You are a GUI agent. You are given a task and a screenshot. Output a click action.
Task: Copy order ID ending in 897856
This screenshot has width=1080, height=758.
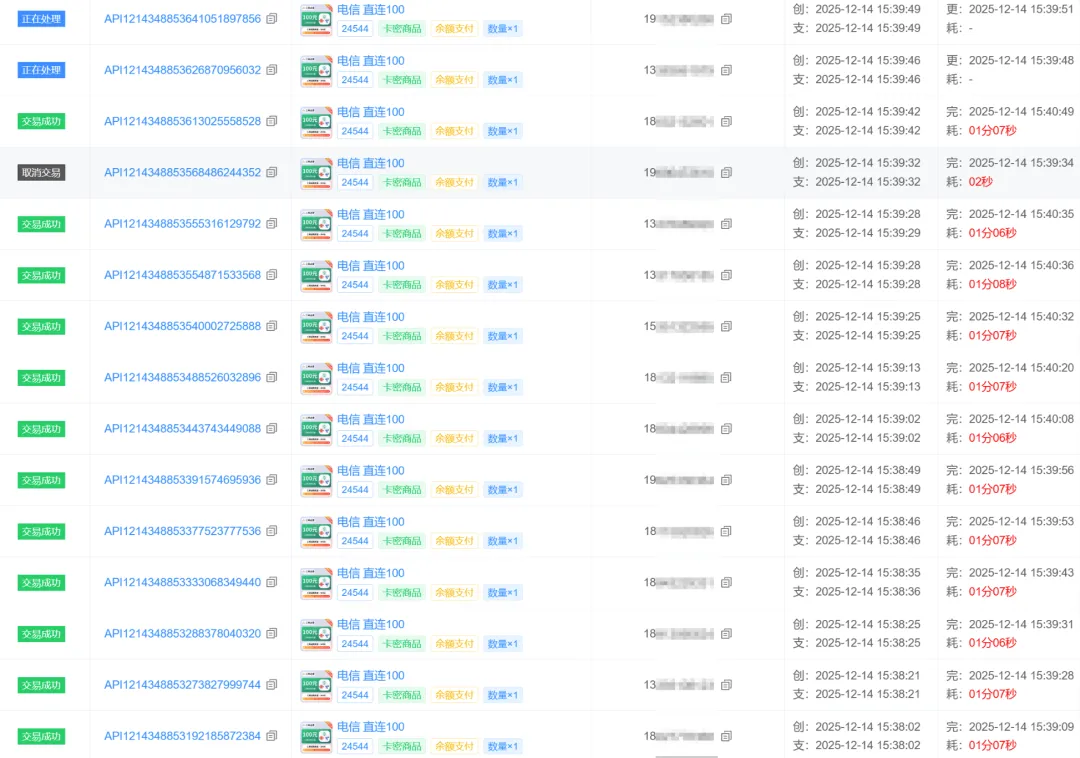point(272,19)
